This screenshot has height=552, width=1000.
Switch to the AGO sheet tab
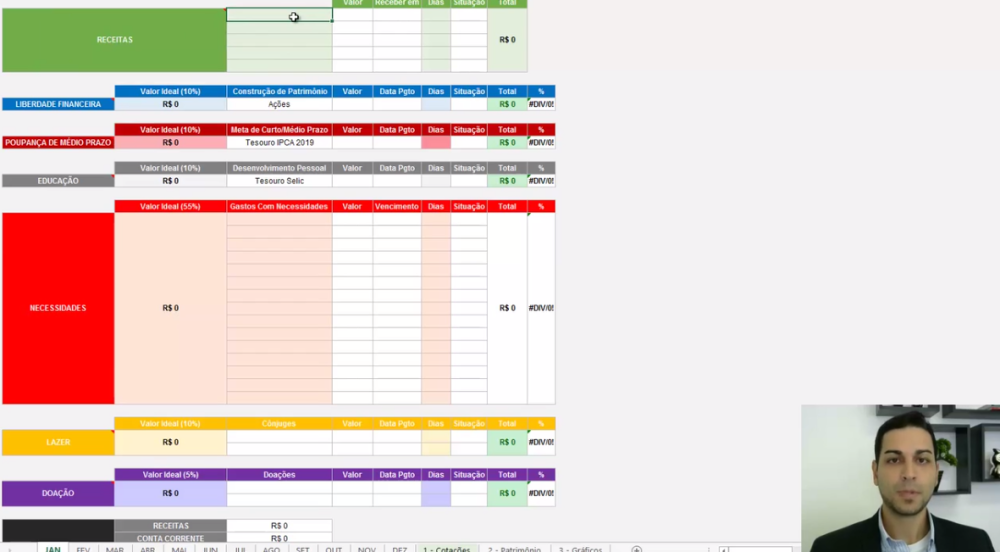(271, 549)
